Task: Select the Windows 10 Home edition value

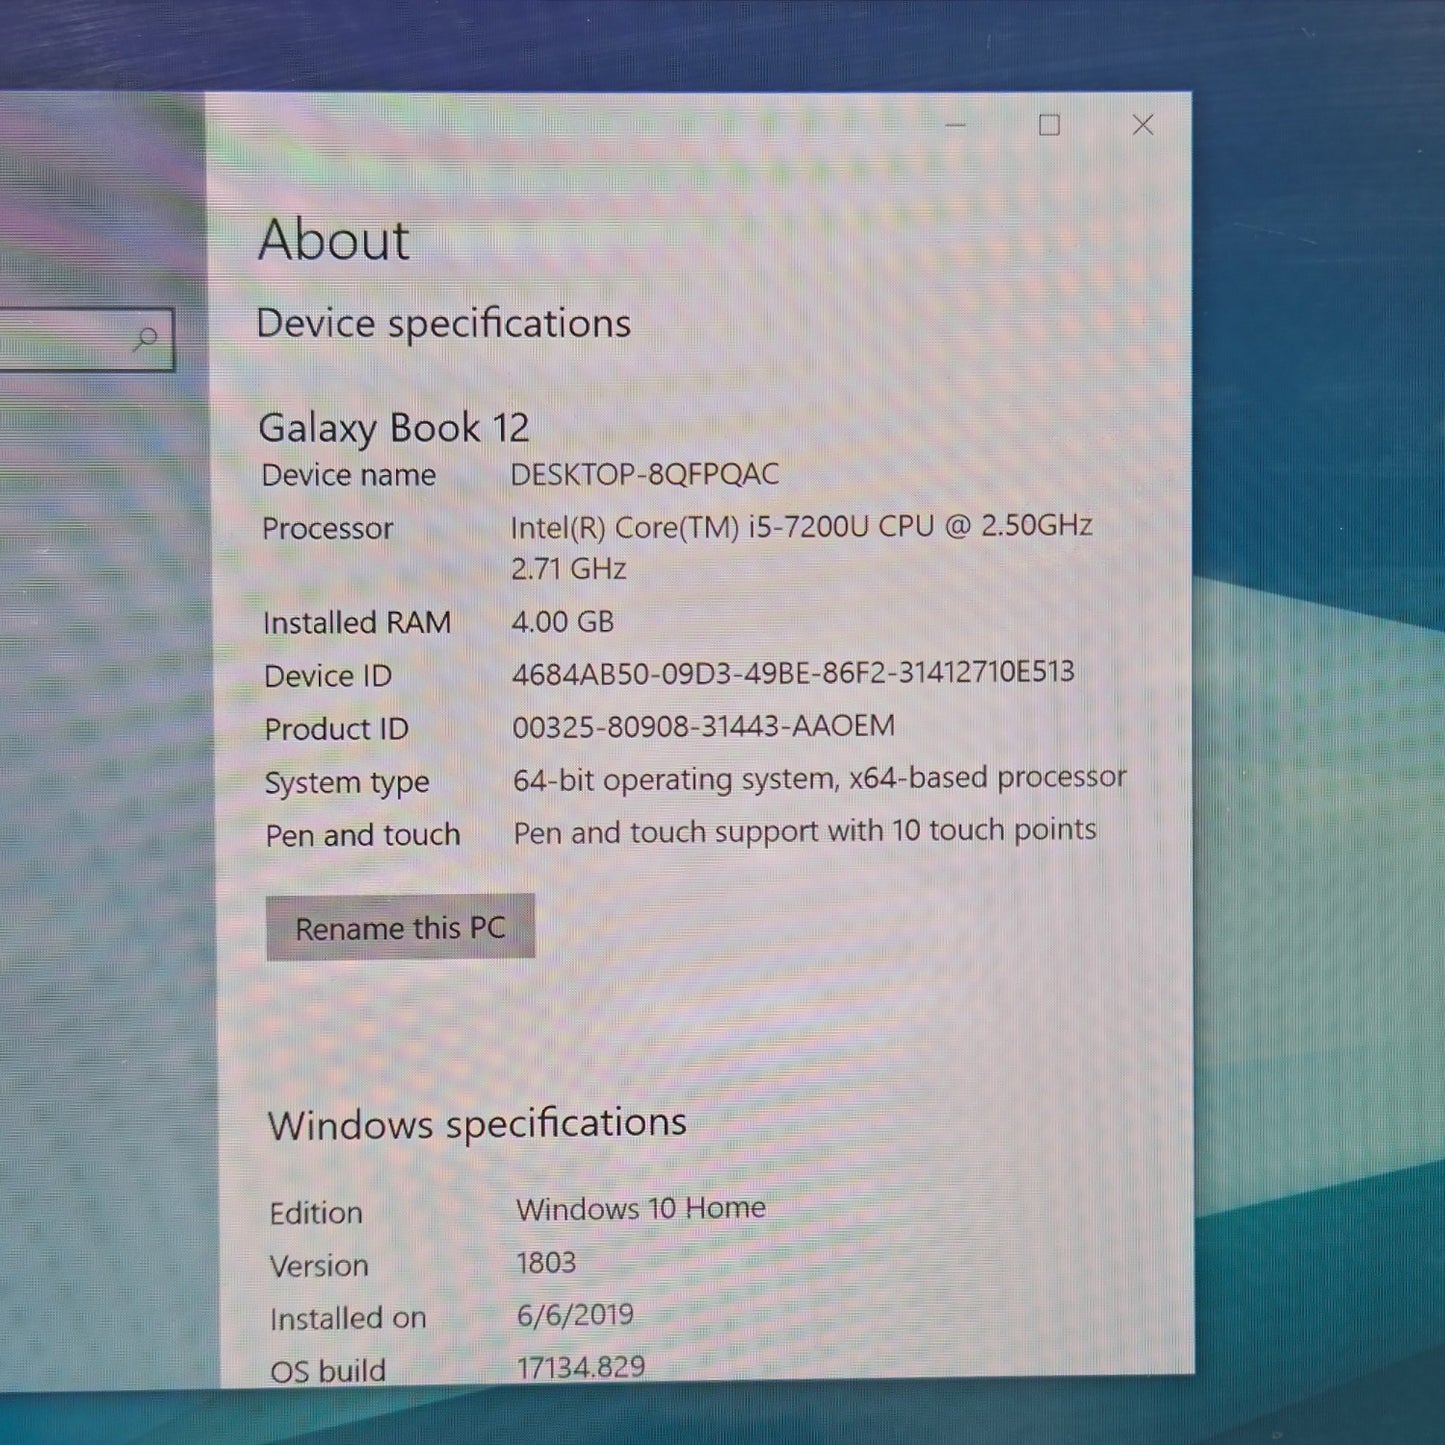Action: pos(641,1209)
